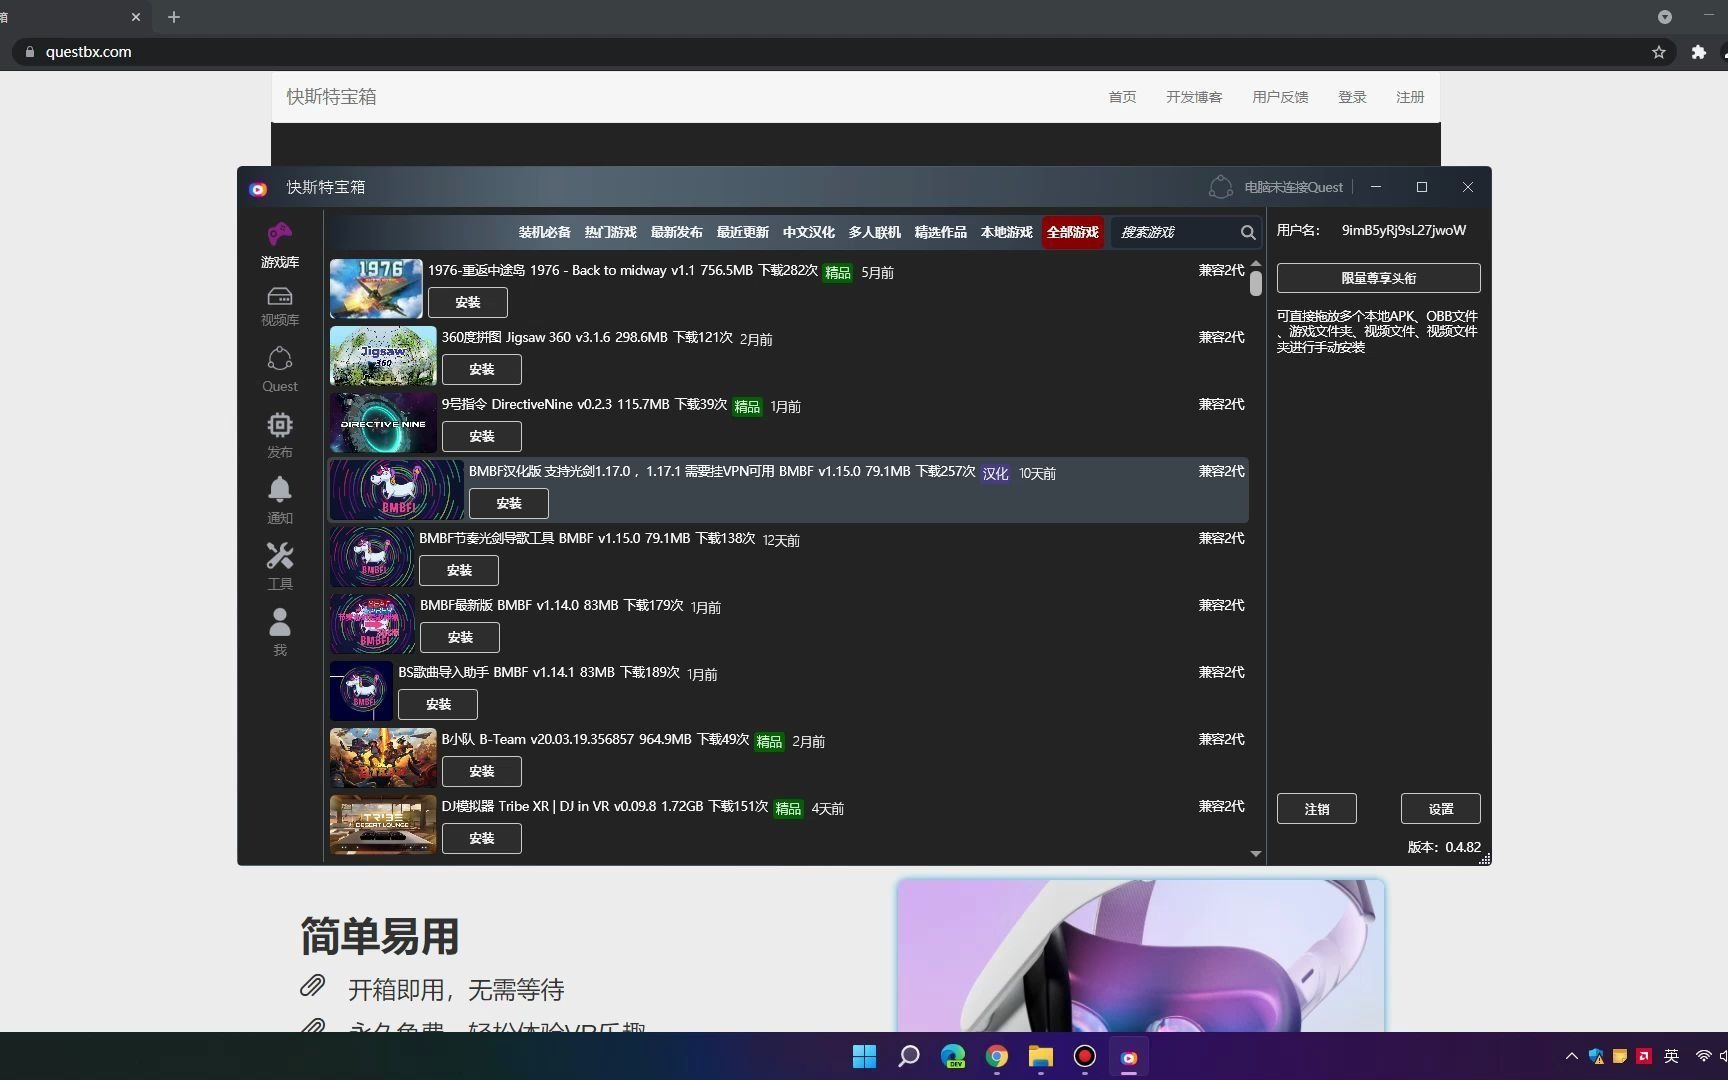The width and height of the screenshot is (1728, 1080).
Task: Open 开发博客 link on website
Action: [x=1194, y=97]
